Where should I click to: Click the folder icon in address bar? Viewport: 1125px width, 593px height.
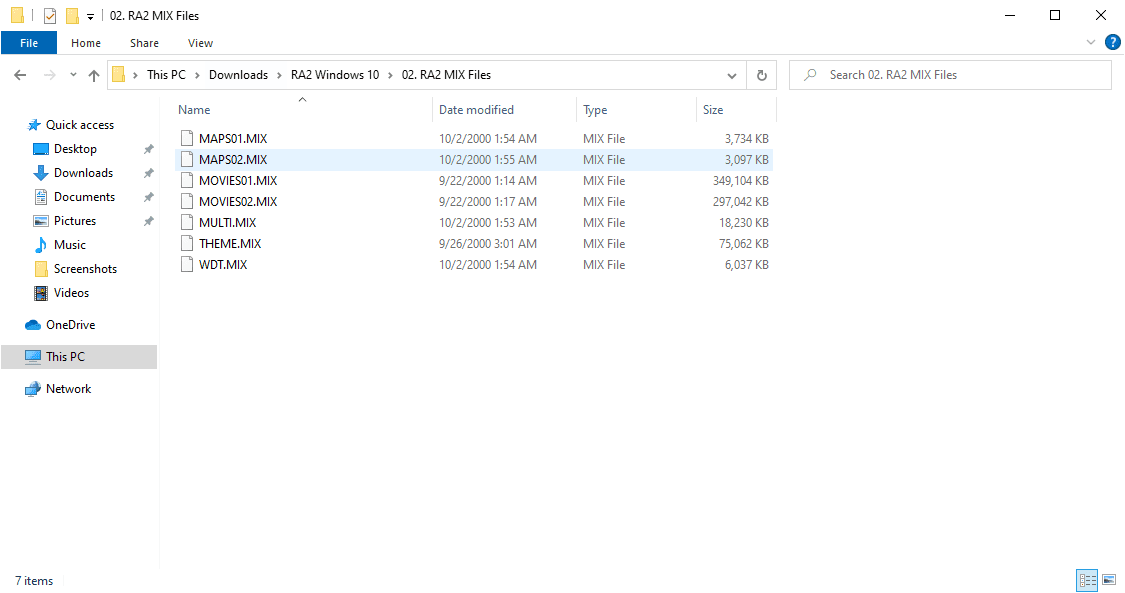[119, 75]
